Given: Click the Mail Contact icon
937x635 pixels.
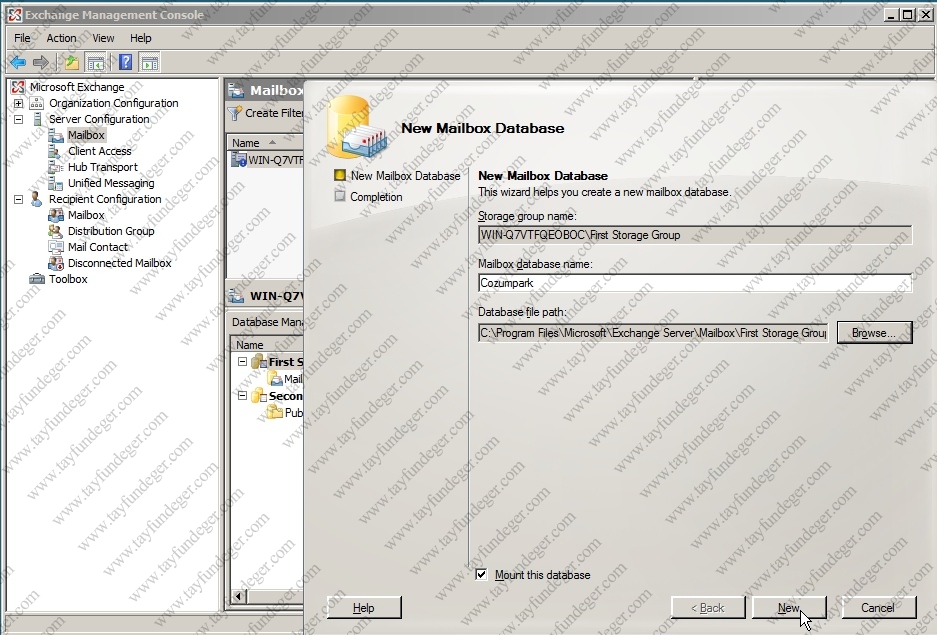Looking at the screenshot, I should (x=56, y=247).
